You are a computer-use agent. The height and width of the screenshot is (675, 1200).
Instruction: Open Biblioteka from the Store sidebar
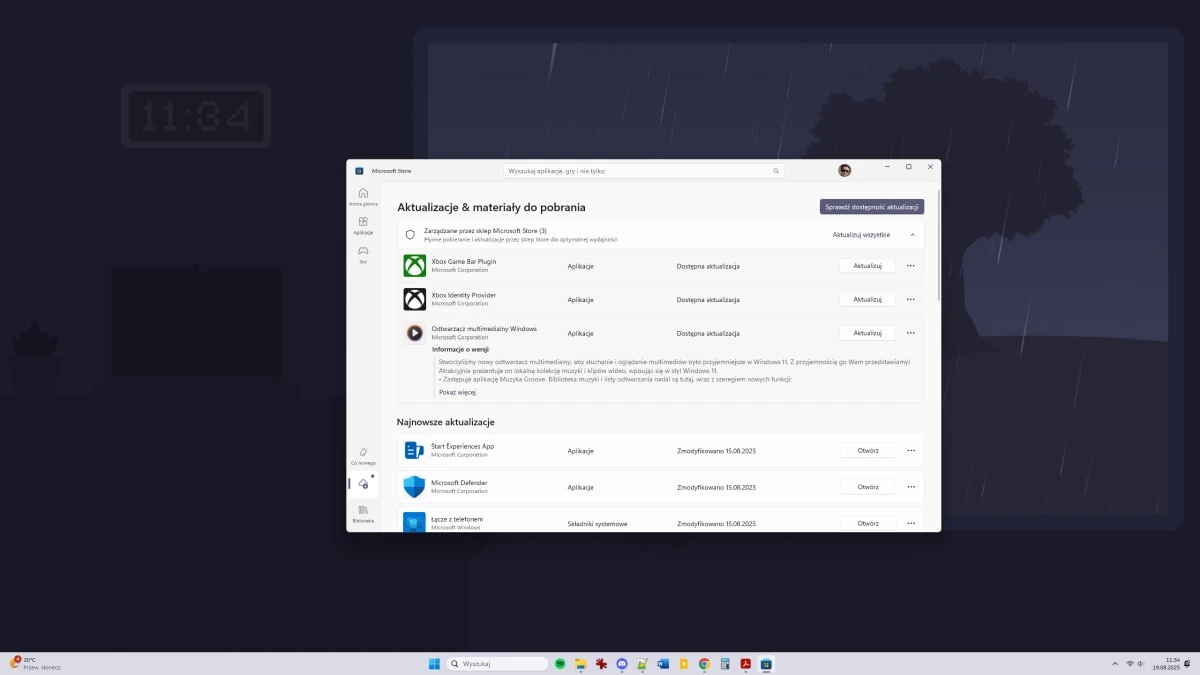point(362,515)
